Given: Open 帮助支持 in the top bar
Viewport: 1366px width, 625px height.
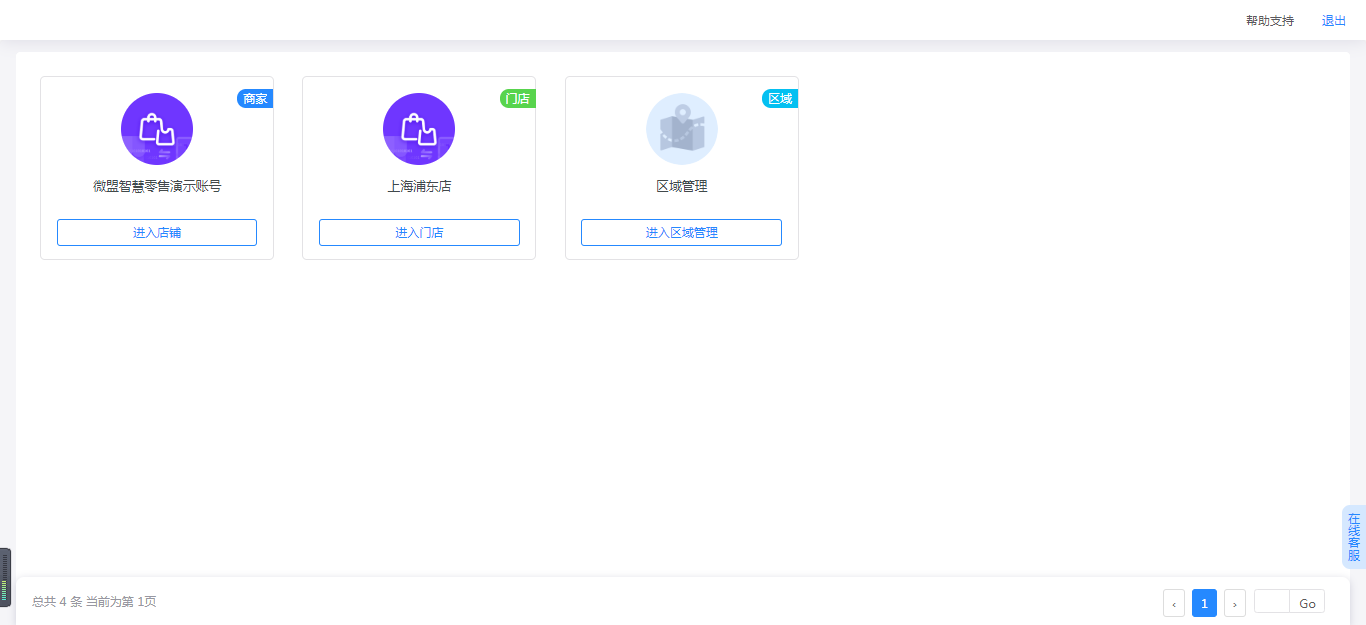Looking at the screenshot, I should click(x=1270, y=21).
